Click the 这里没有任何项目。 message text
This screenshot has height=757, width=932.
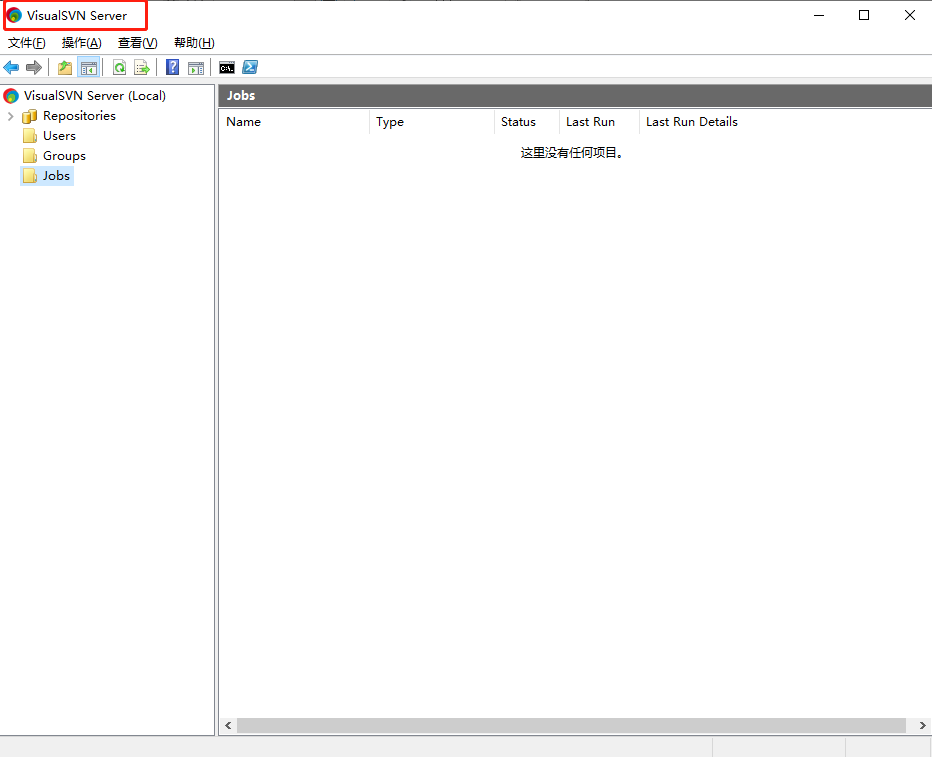[572, 153]
